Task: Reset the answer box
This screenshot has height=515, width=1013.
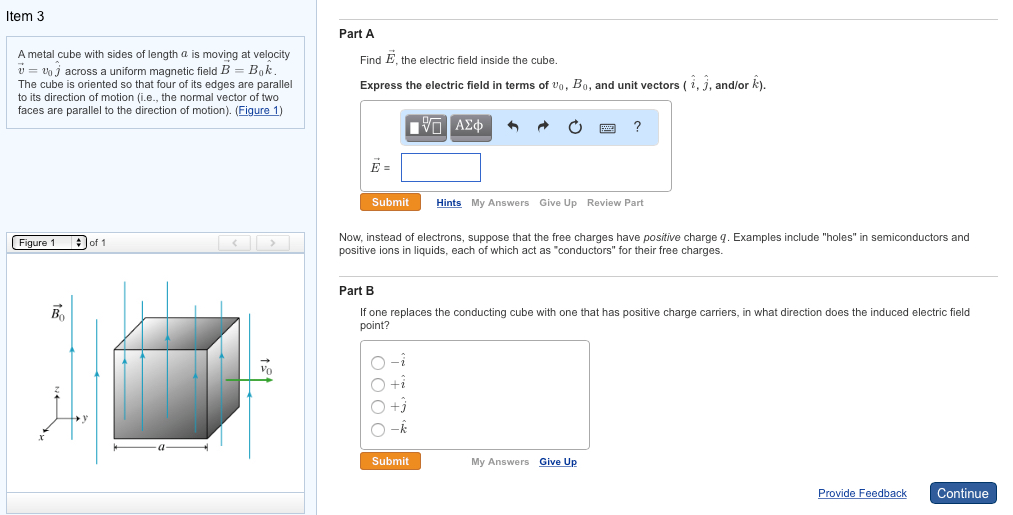Action: [575, 127]
